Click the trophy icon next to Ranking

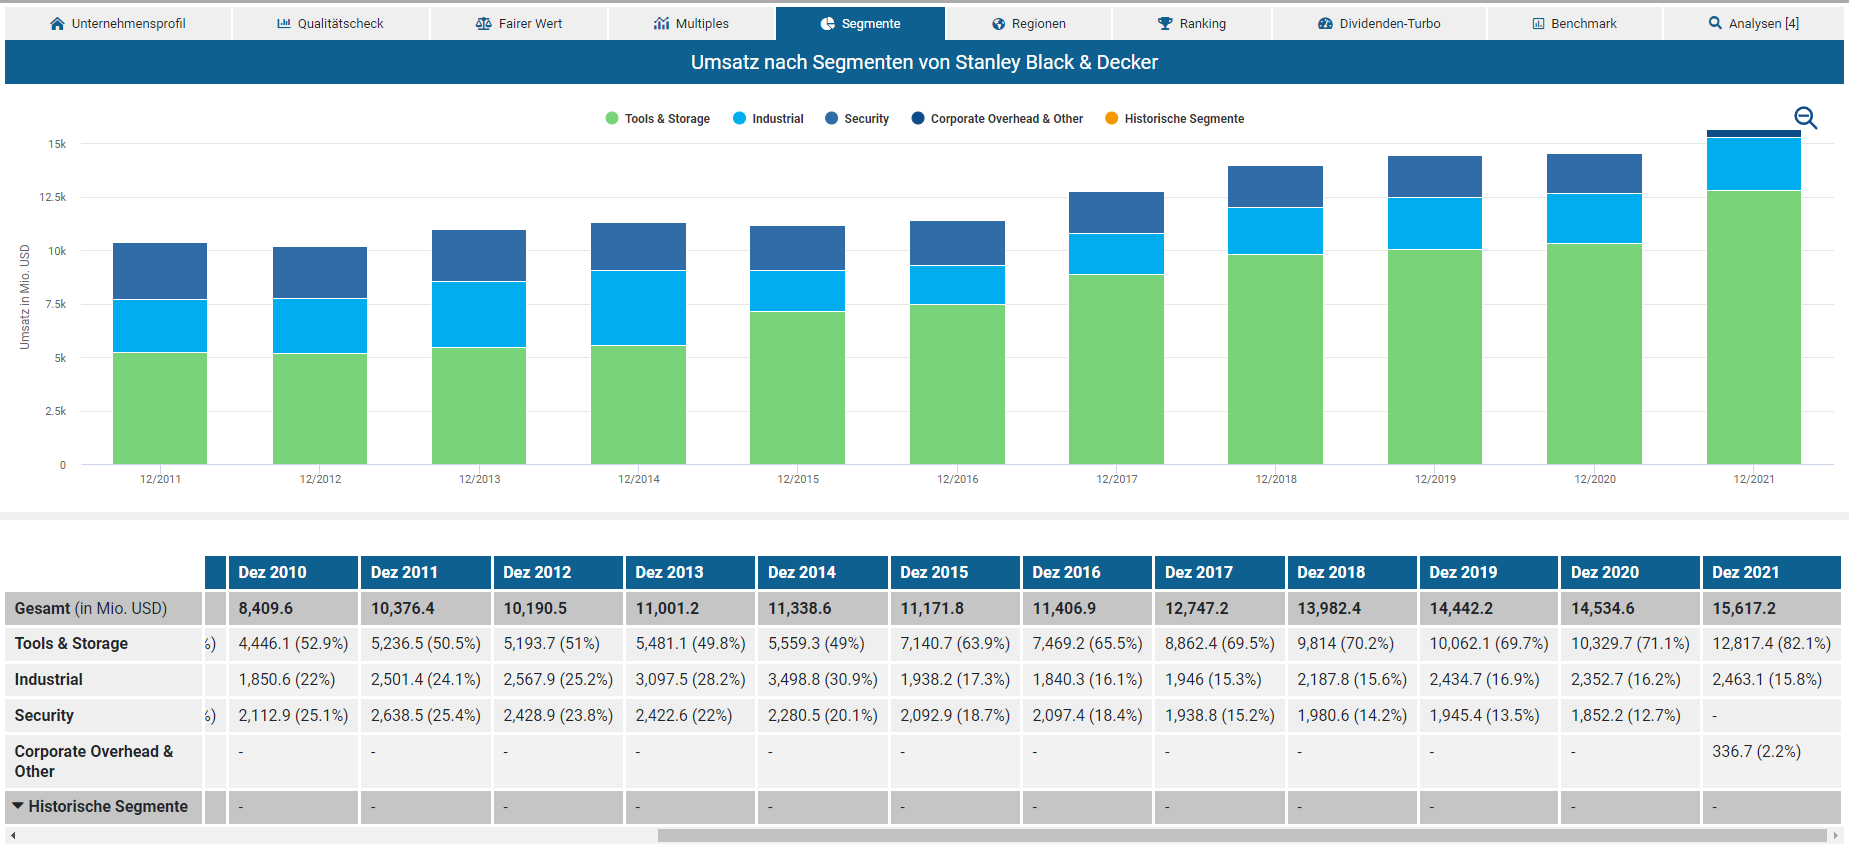[x=1165, y=24]
